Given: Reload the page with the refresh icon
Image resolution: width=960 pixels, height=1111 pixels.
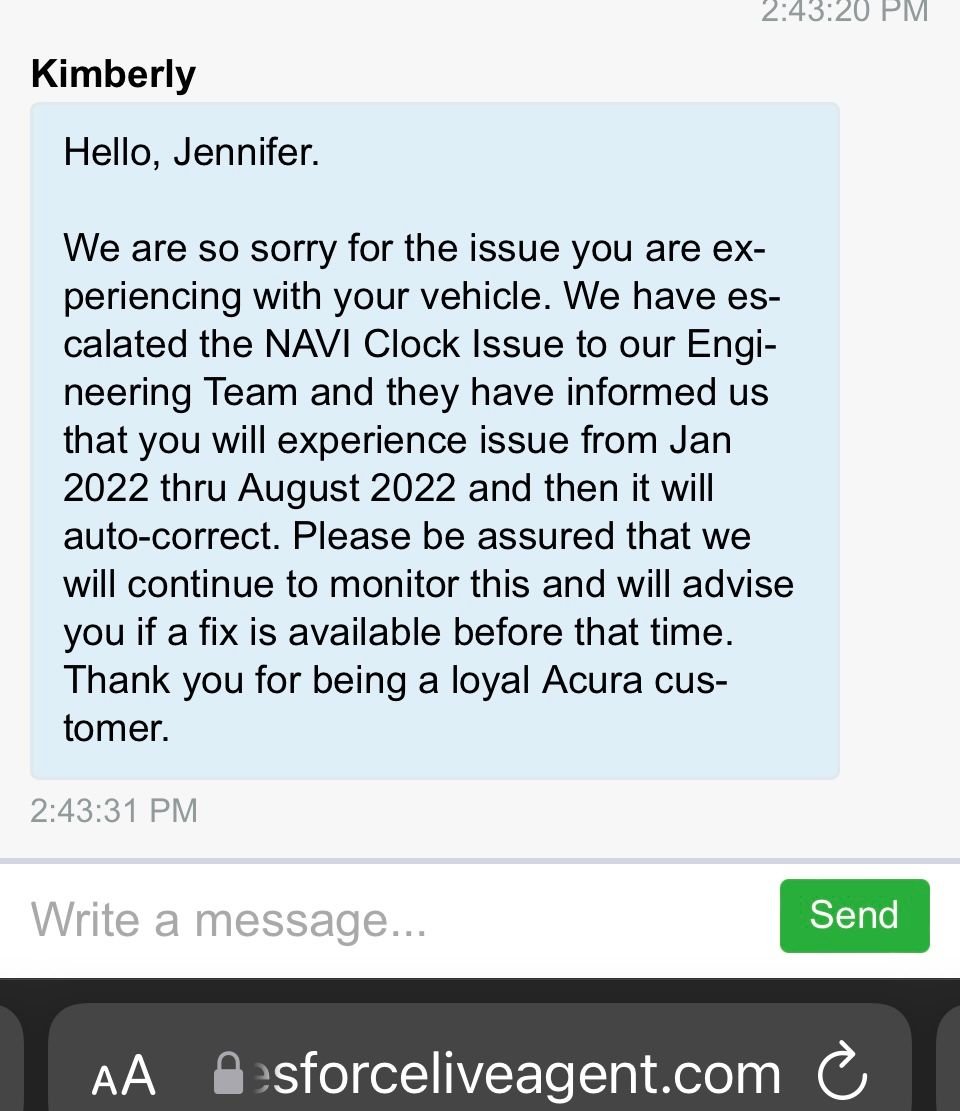Looking at the screenshot, I should (x=842, y=1073).
